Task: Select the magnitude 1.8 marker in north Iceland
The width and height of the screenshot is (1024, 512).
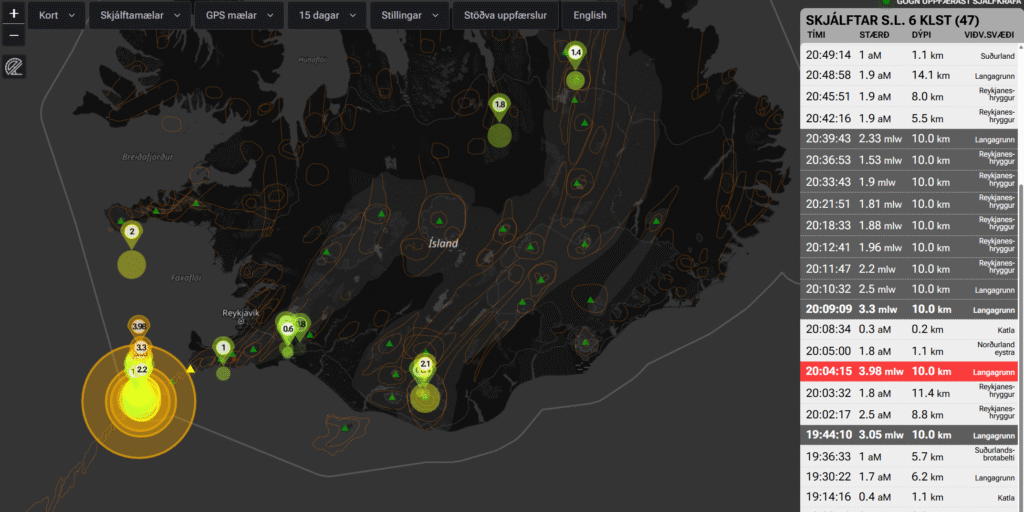Action: click(500, 104)
